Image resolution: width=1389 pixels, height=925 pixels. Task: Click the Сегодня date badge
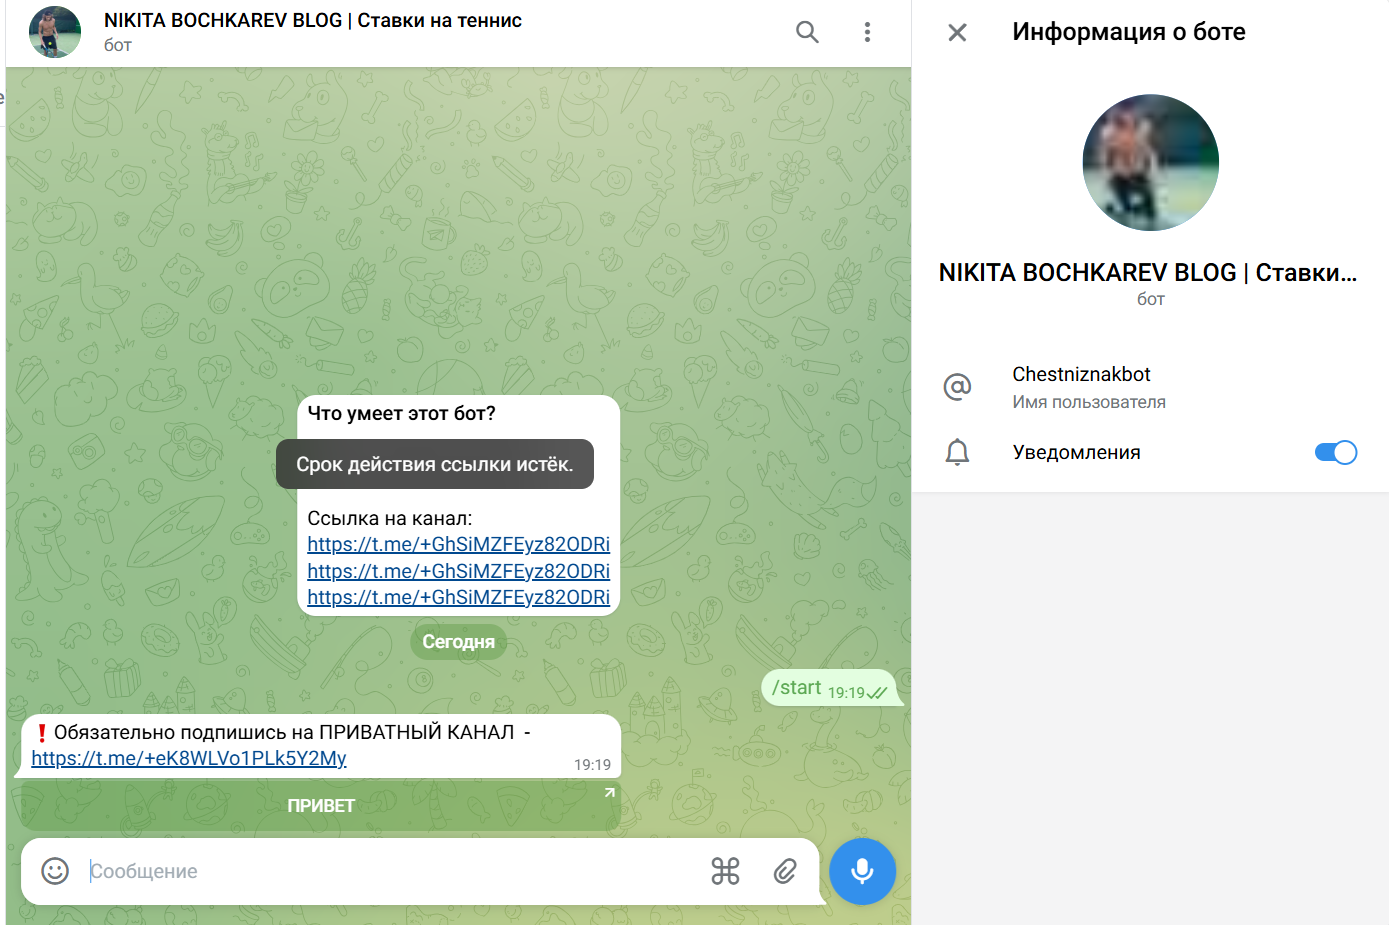458,642
